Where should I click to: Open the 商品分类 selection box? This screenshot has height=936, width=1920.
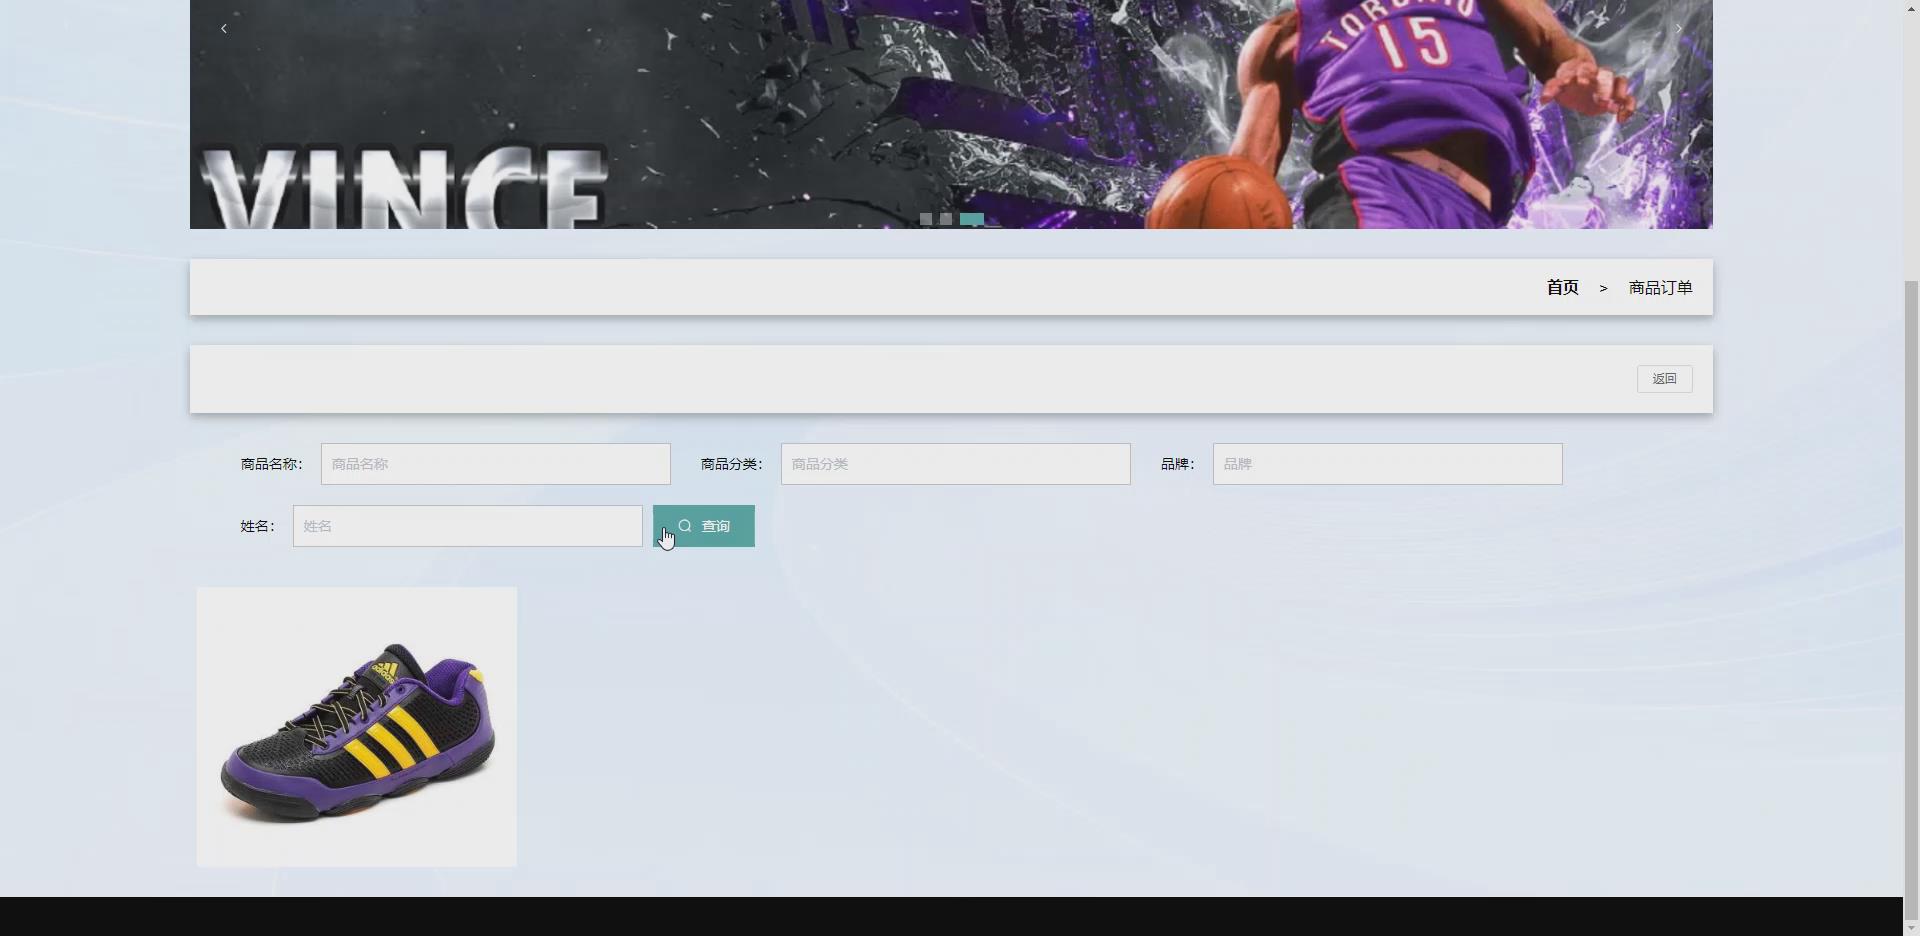click(955, 463)
